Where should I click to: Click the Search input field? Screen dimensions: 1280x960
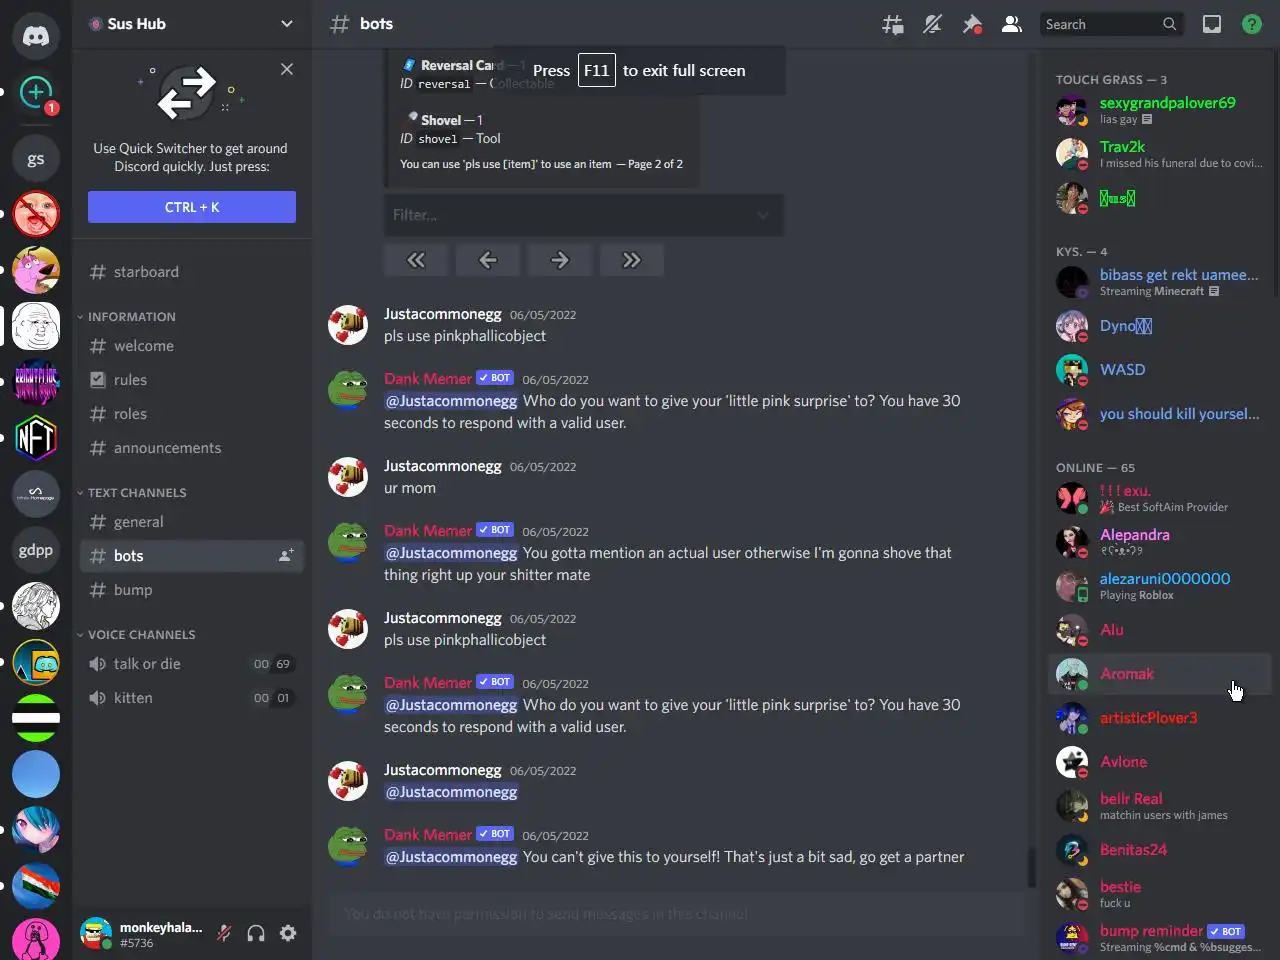tap(1100, 24)
